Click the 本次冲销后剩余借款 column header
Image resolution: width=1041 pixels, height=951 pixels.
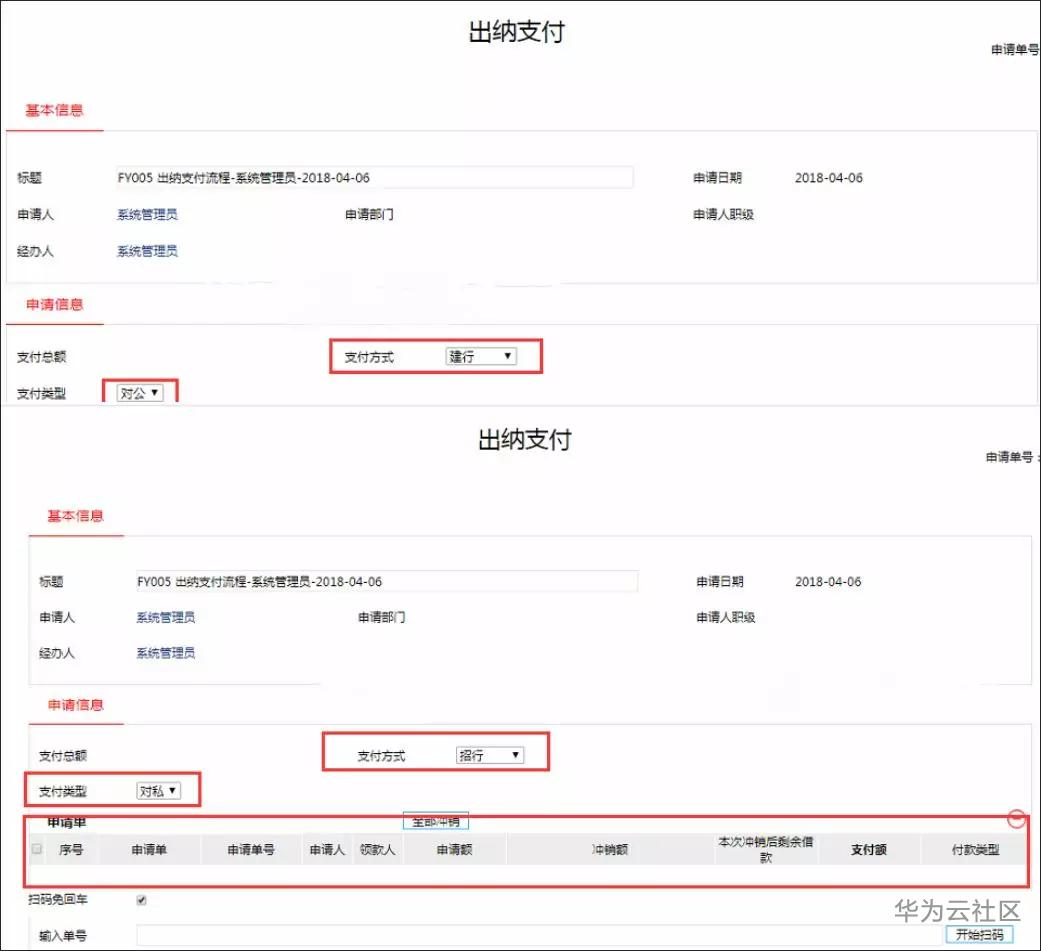click(765, 849)
